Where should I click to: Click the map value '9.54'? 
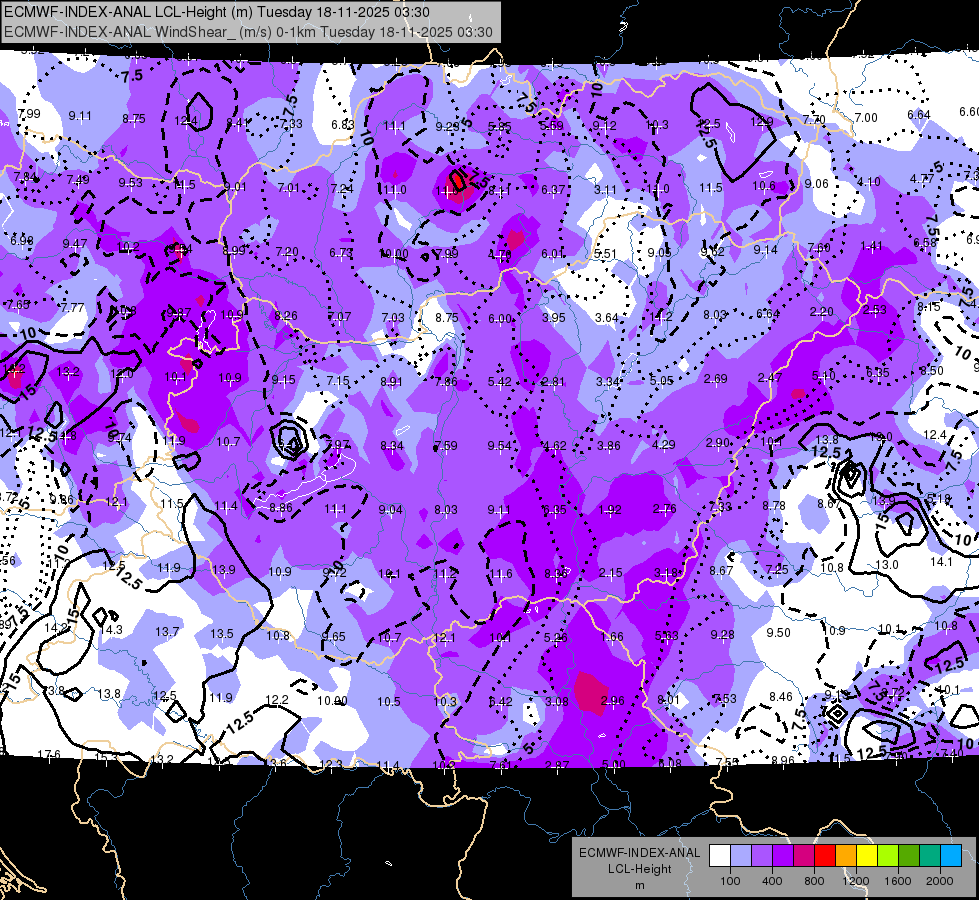point(499,445)
